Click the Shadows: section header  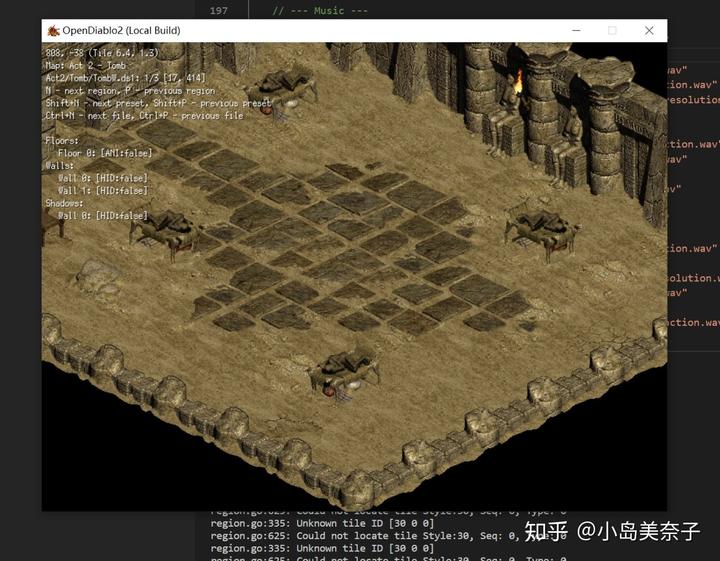(x=65, y=203)
